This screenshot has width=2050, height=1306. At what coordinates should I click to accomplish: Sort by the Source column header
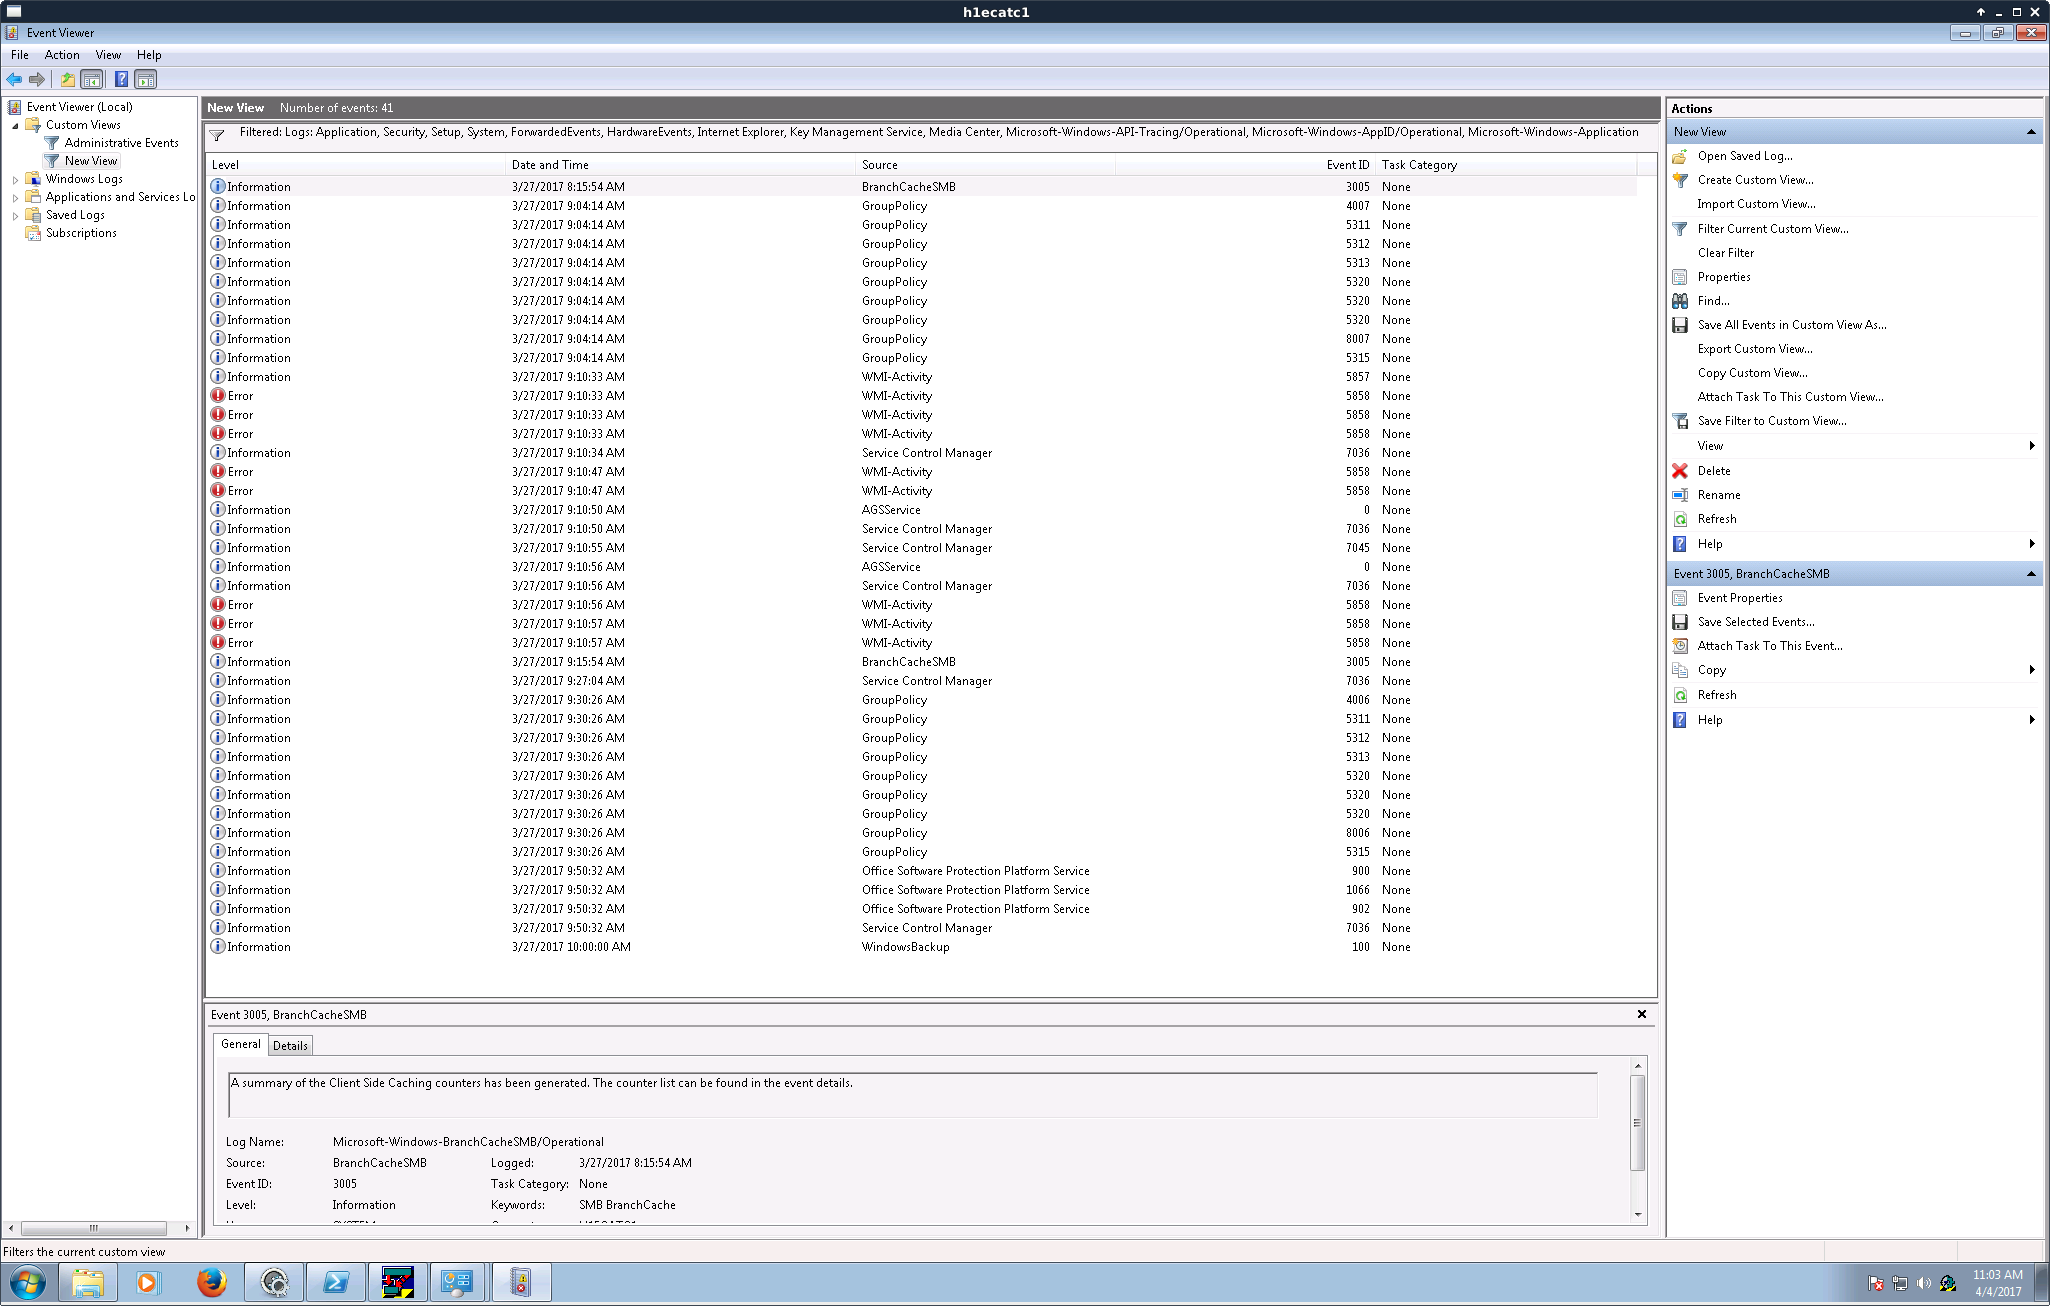(985, 165)
